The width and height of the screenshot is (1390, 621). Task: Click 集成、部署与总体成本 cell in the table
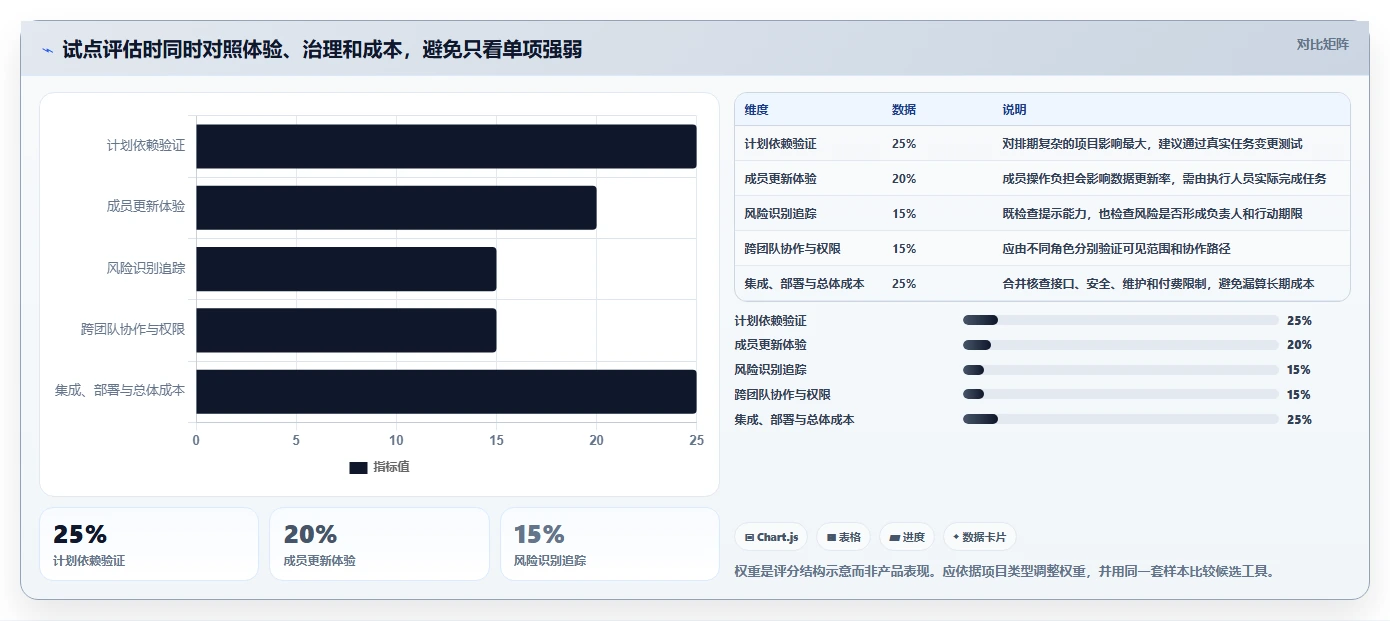tap(804, 284)
